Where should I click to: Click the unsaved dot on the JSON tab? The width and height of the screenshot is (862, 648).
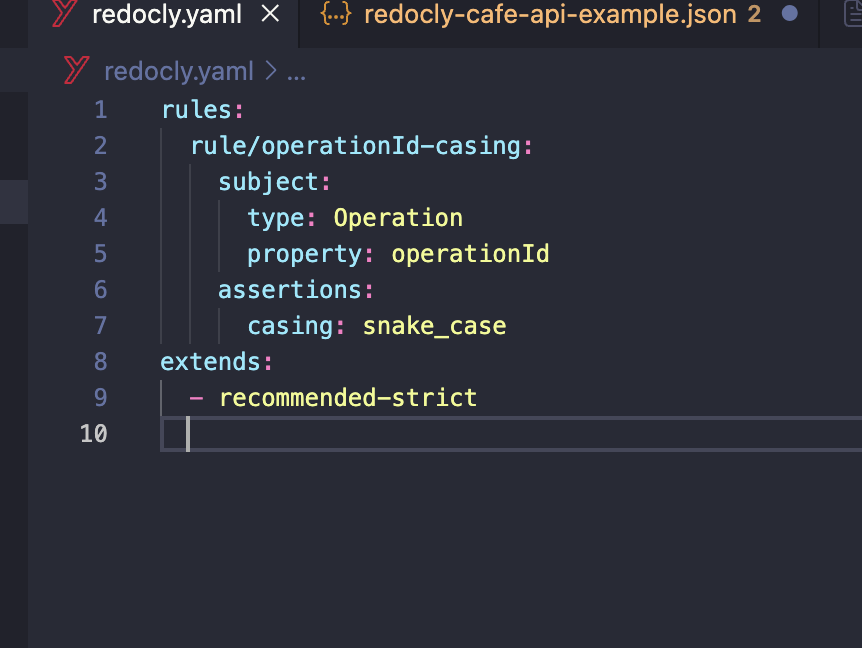point(790,15)
